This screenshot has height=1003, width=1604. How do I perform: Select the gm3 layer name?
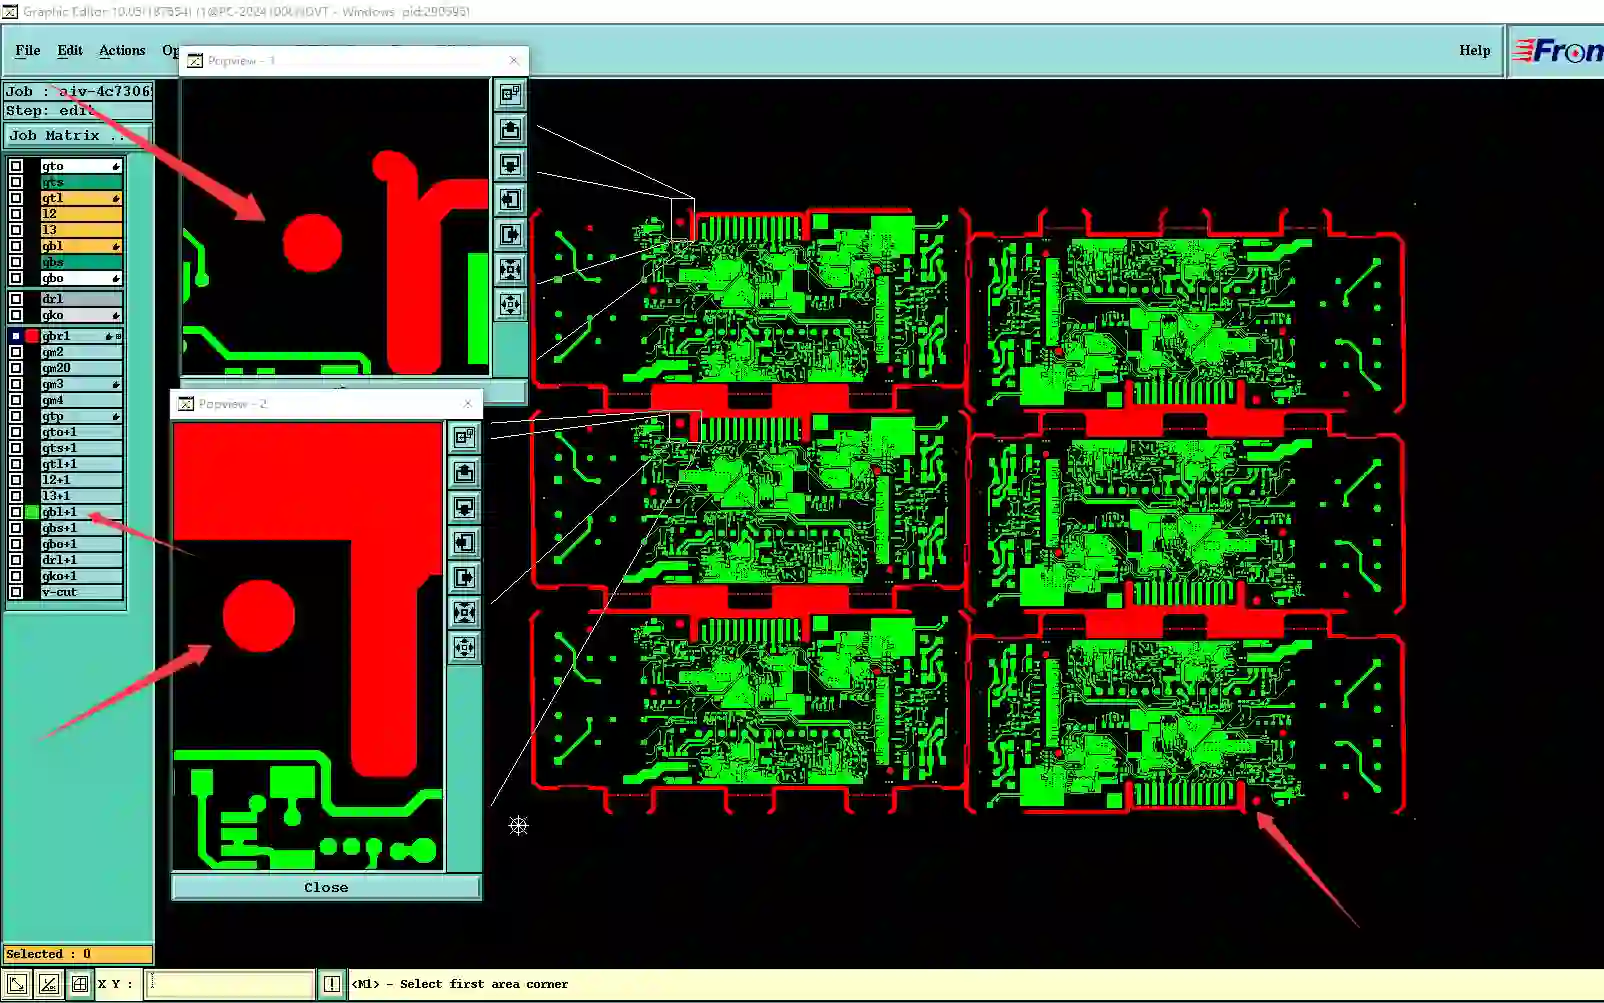pyautogui.click(x=81, y=384)
